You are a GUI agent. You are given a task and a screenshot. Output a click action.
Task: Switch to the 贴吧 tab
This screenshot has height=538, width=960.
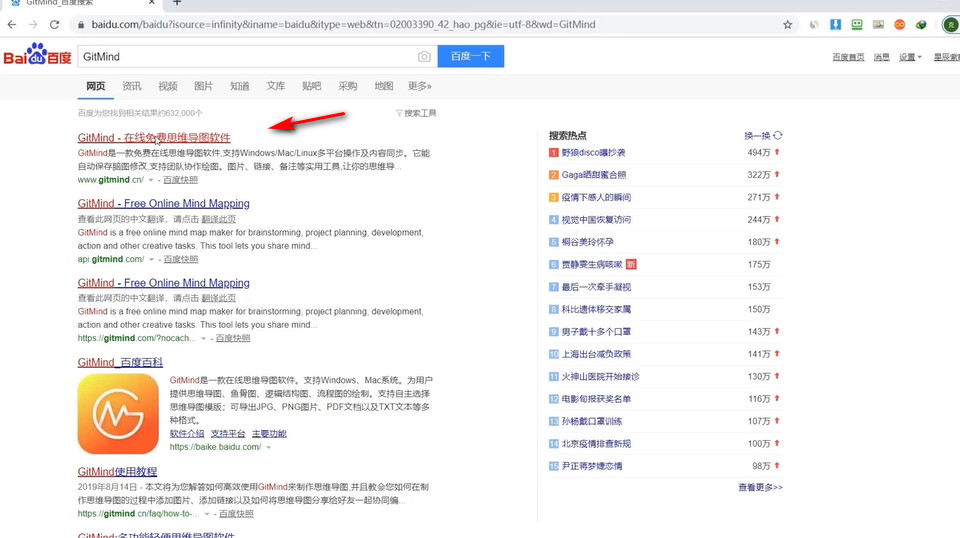[x=312, y=86]
